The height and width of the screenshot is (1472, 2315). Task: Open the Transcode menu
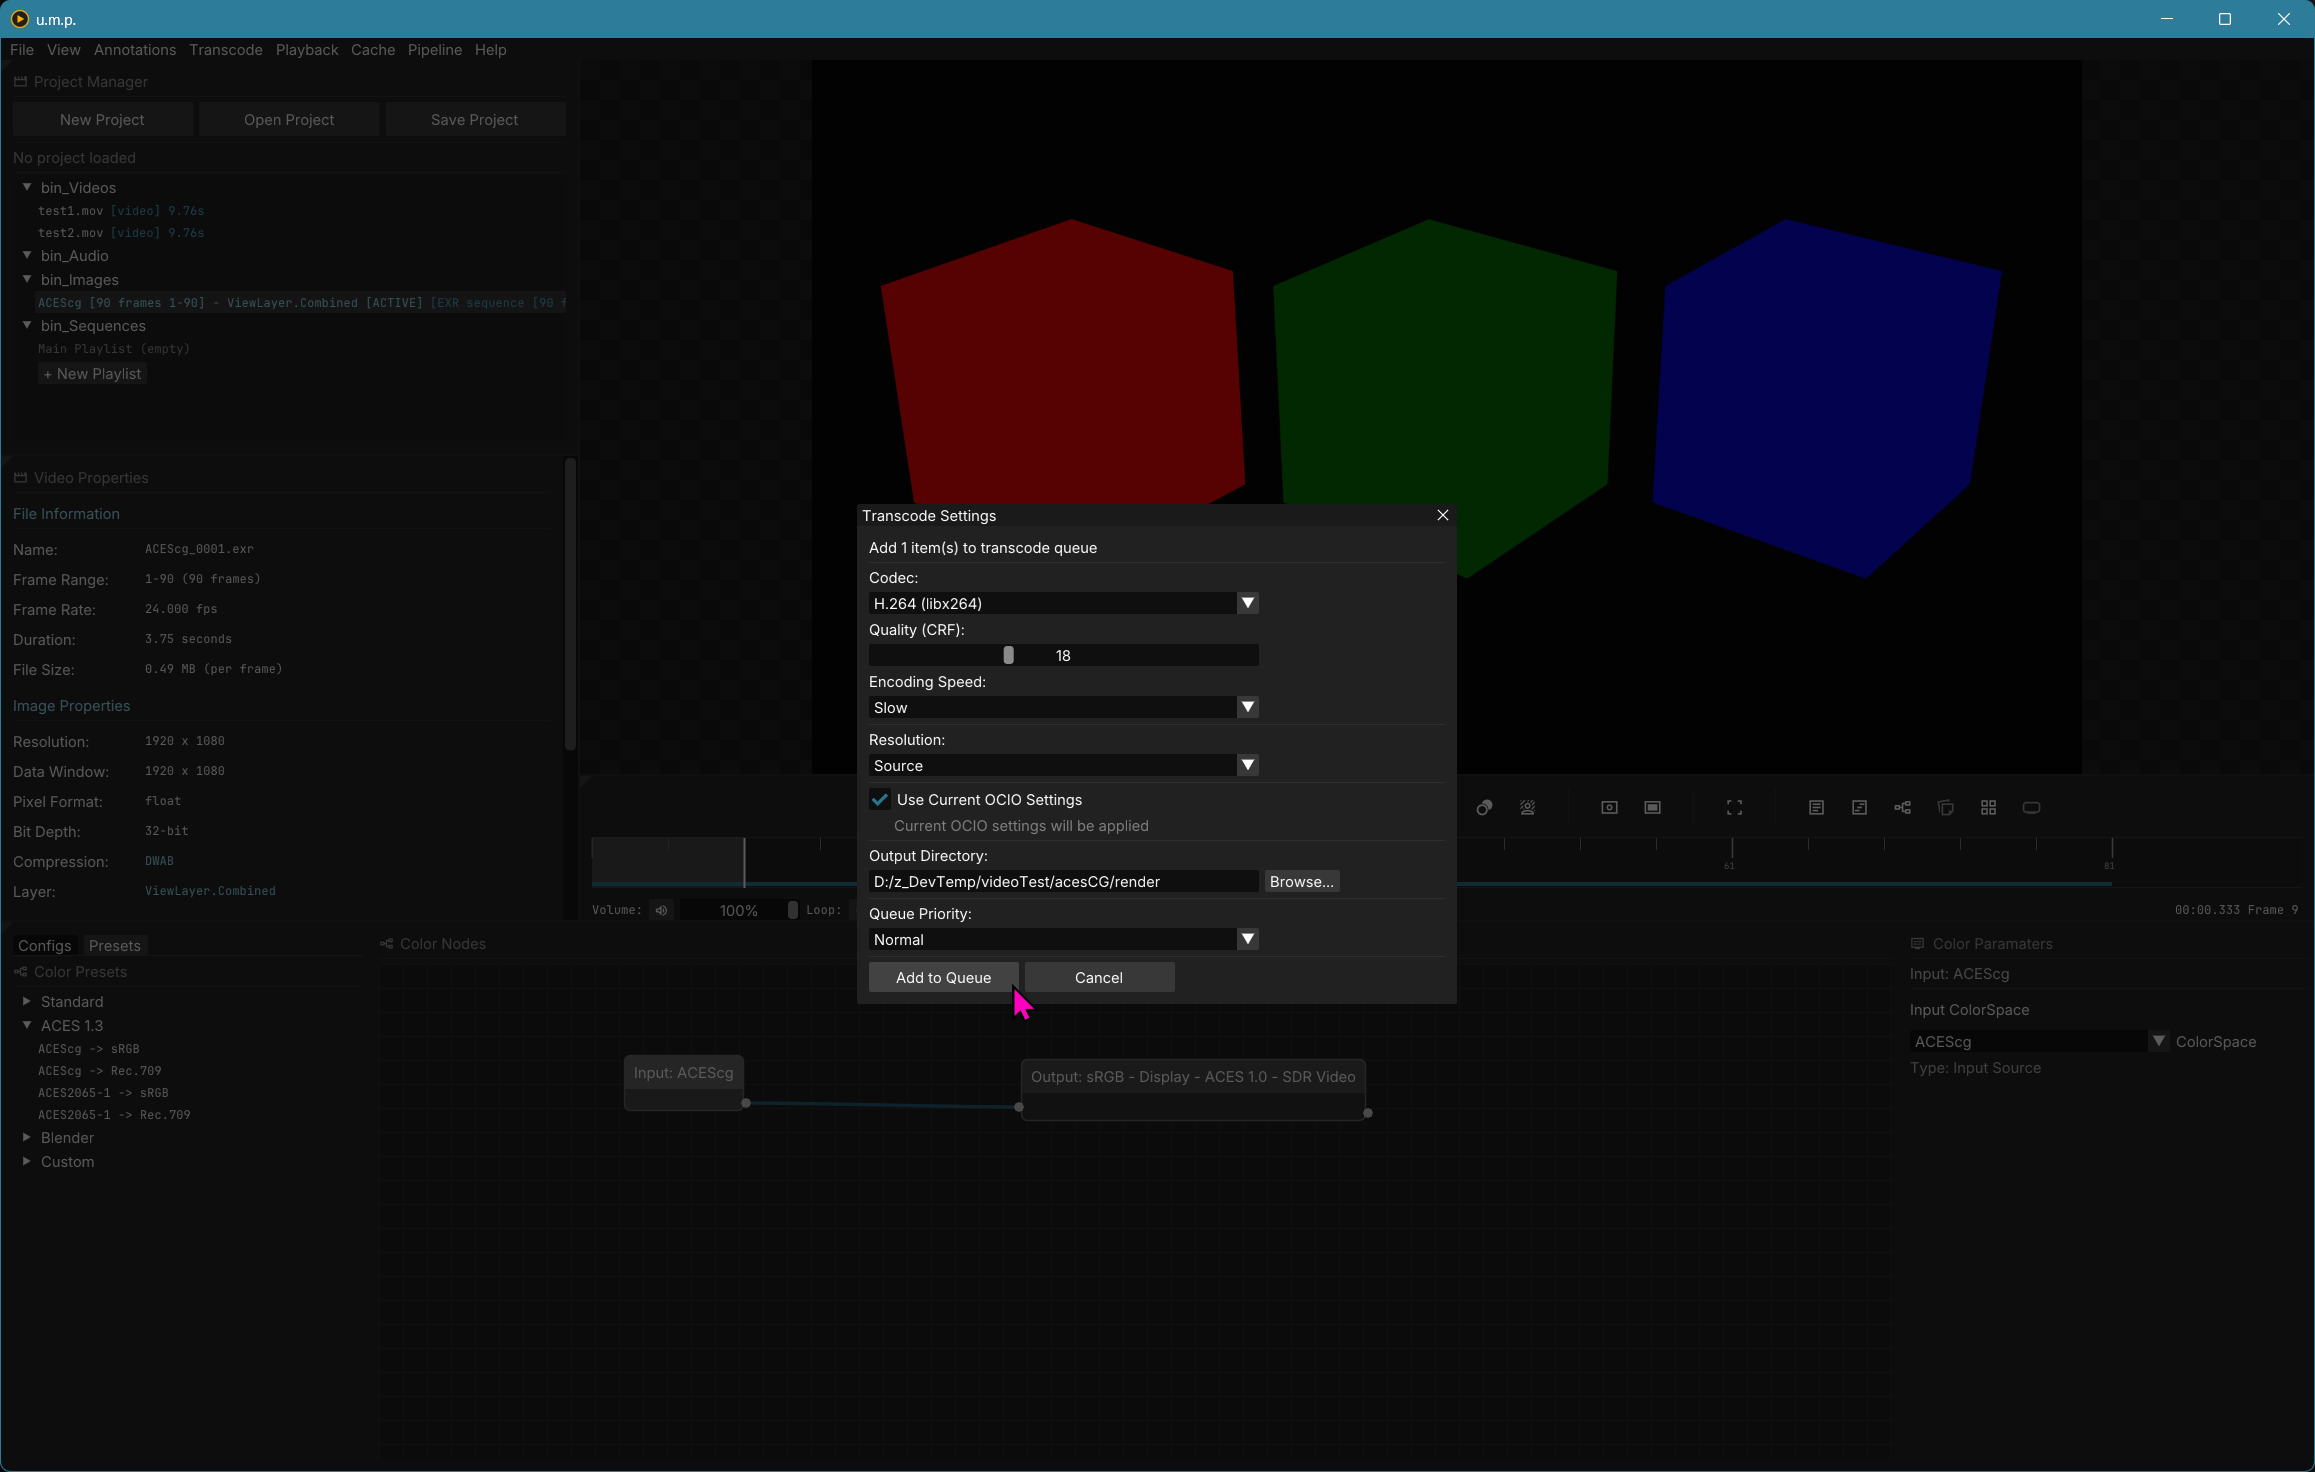point(225,50)
